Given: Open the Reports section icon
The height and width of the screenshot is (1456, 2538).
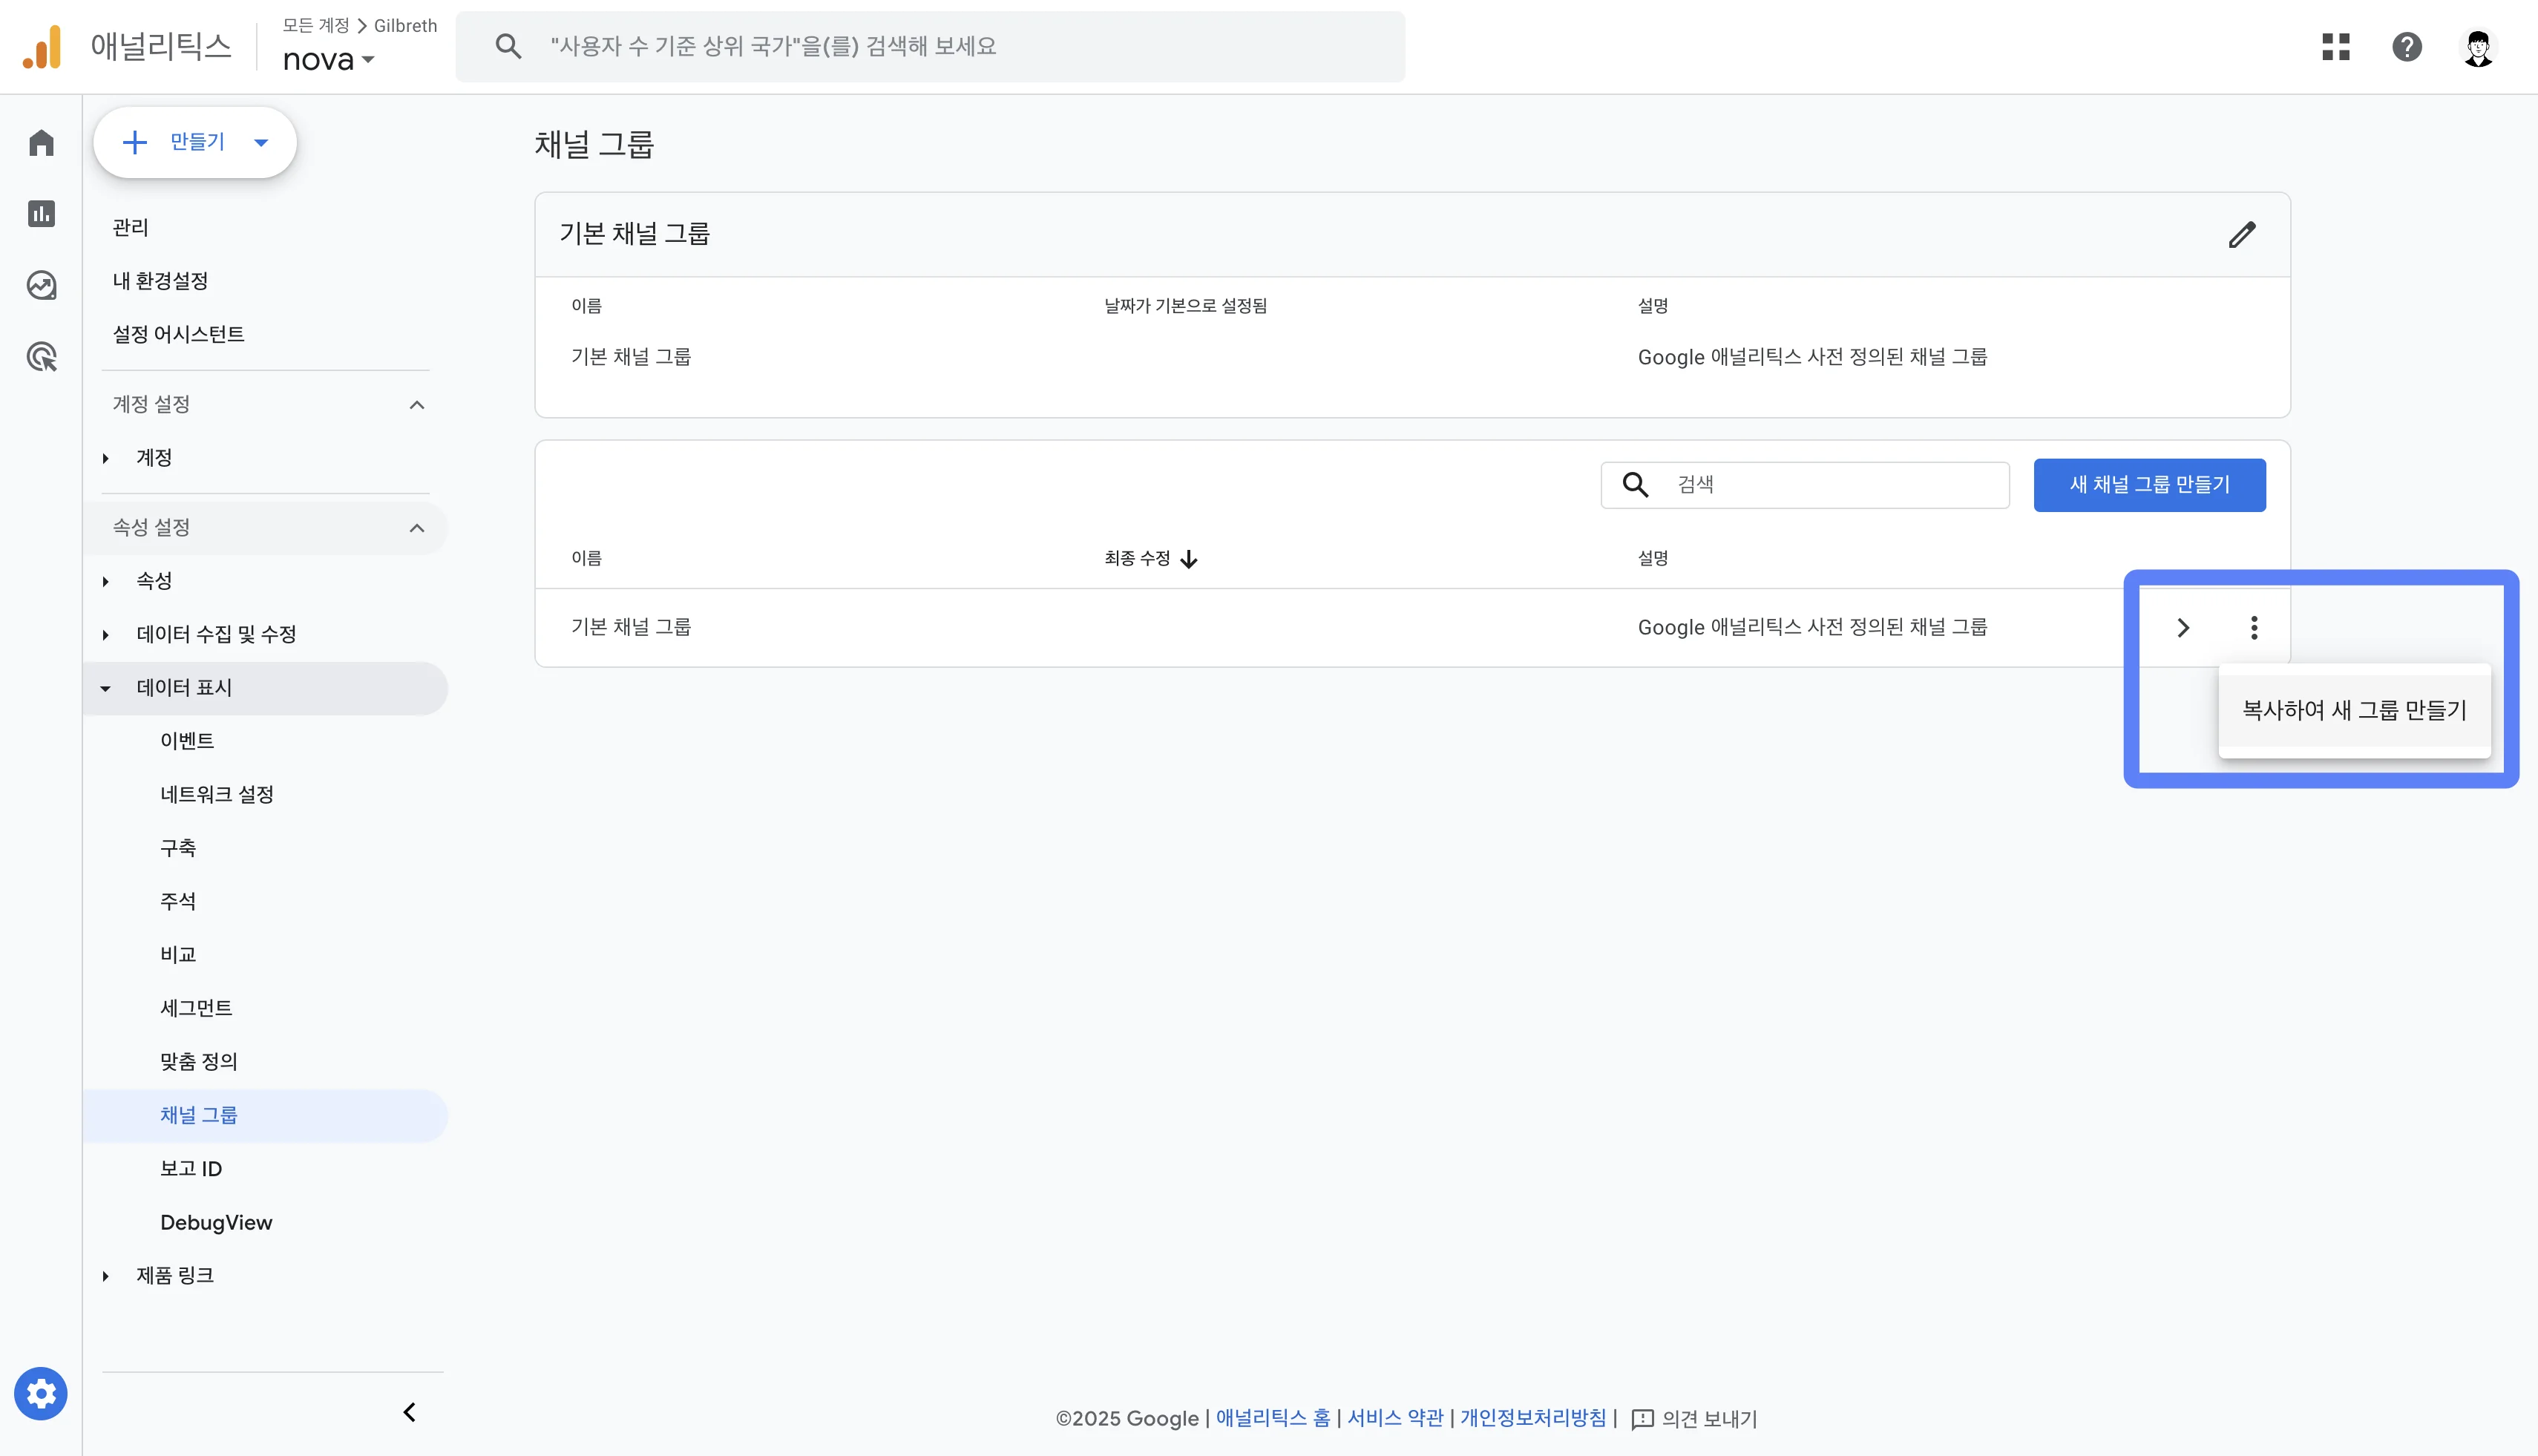Looking at the screenshot, I should tap(41, 213).
